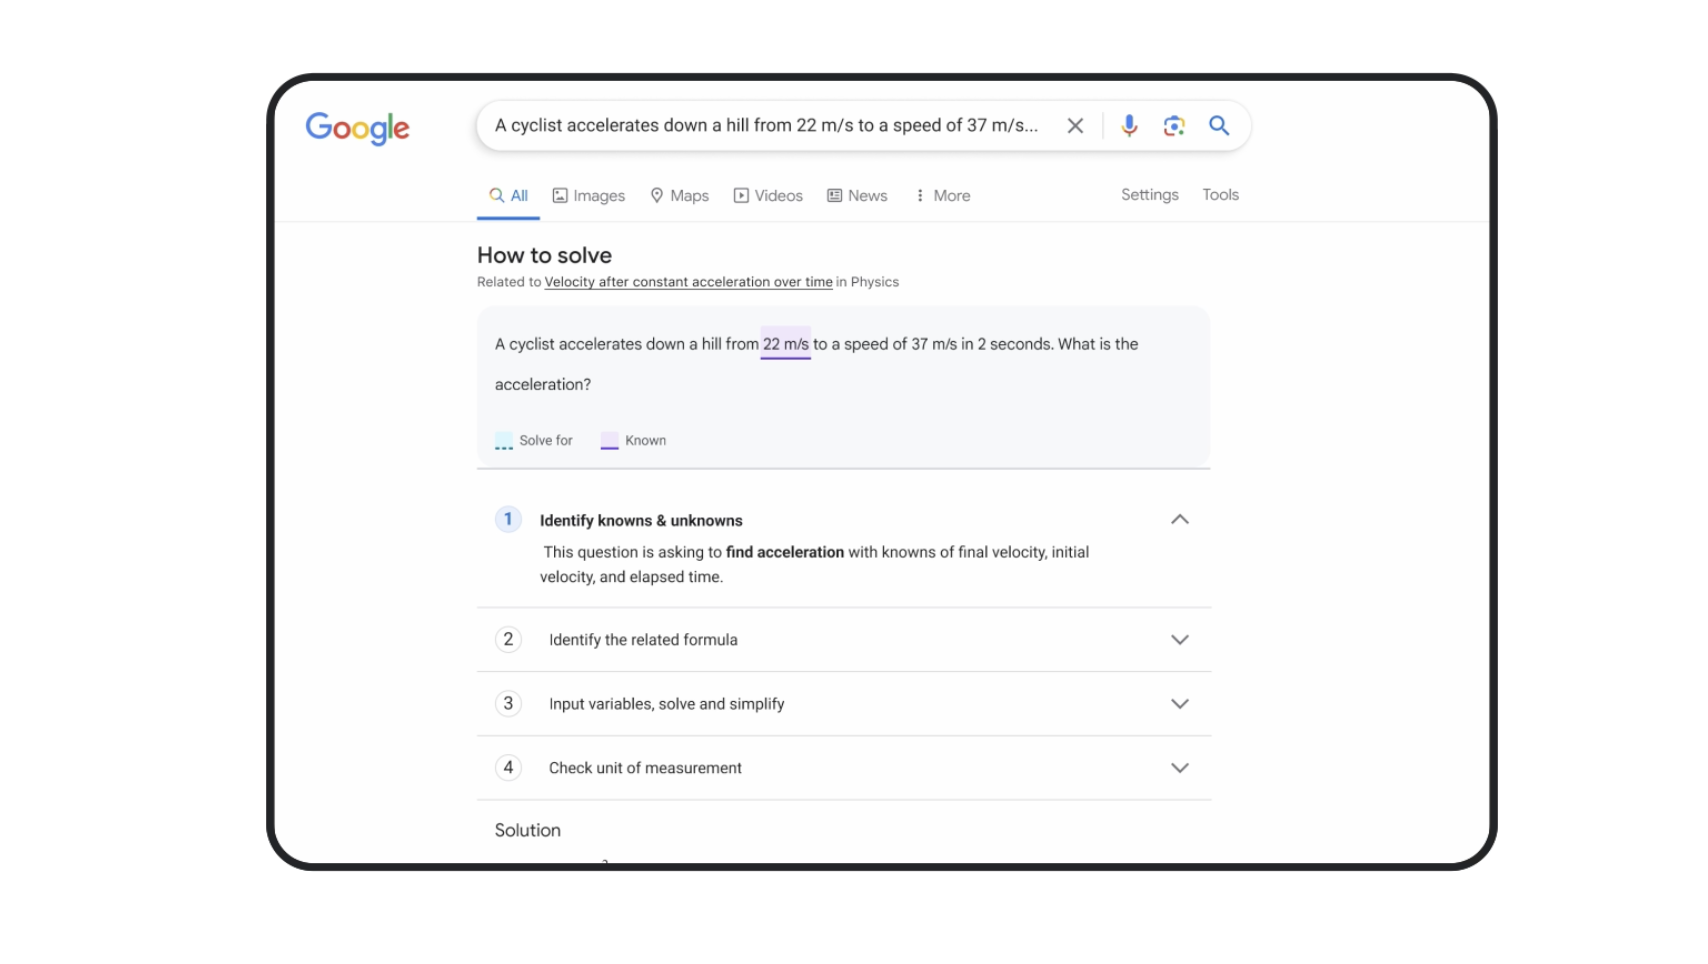This screenshot has height=964, width=1708.
Task: Click the step 4 number badge
Action: pos(508,767)
